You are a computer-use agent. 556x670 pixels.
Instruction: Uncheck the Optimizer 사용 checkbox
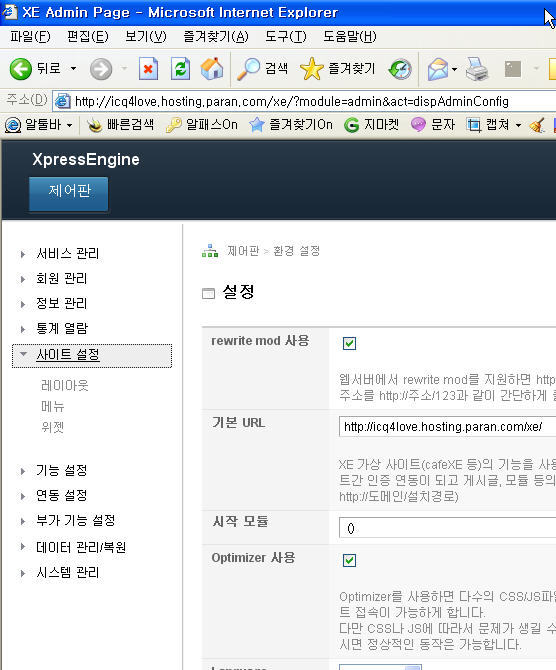tap(350, 560)
